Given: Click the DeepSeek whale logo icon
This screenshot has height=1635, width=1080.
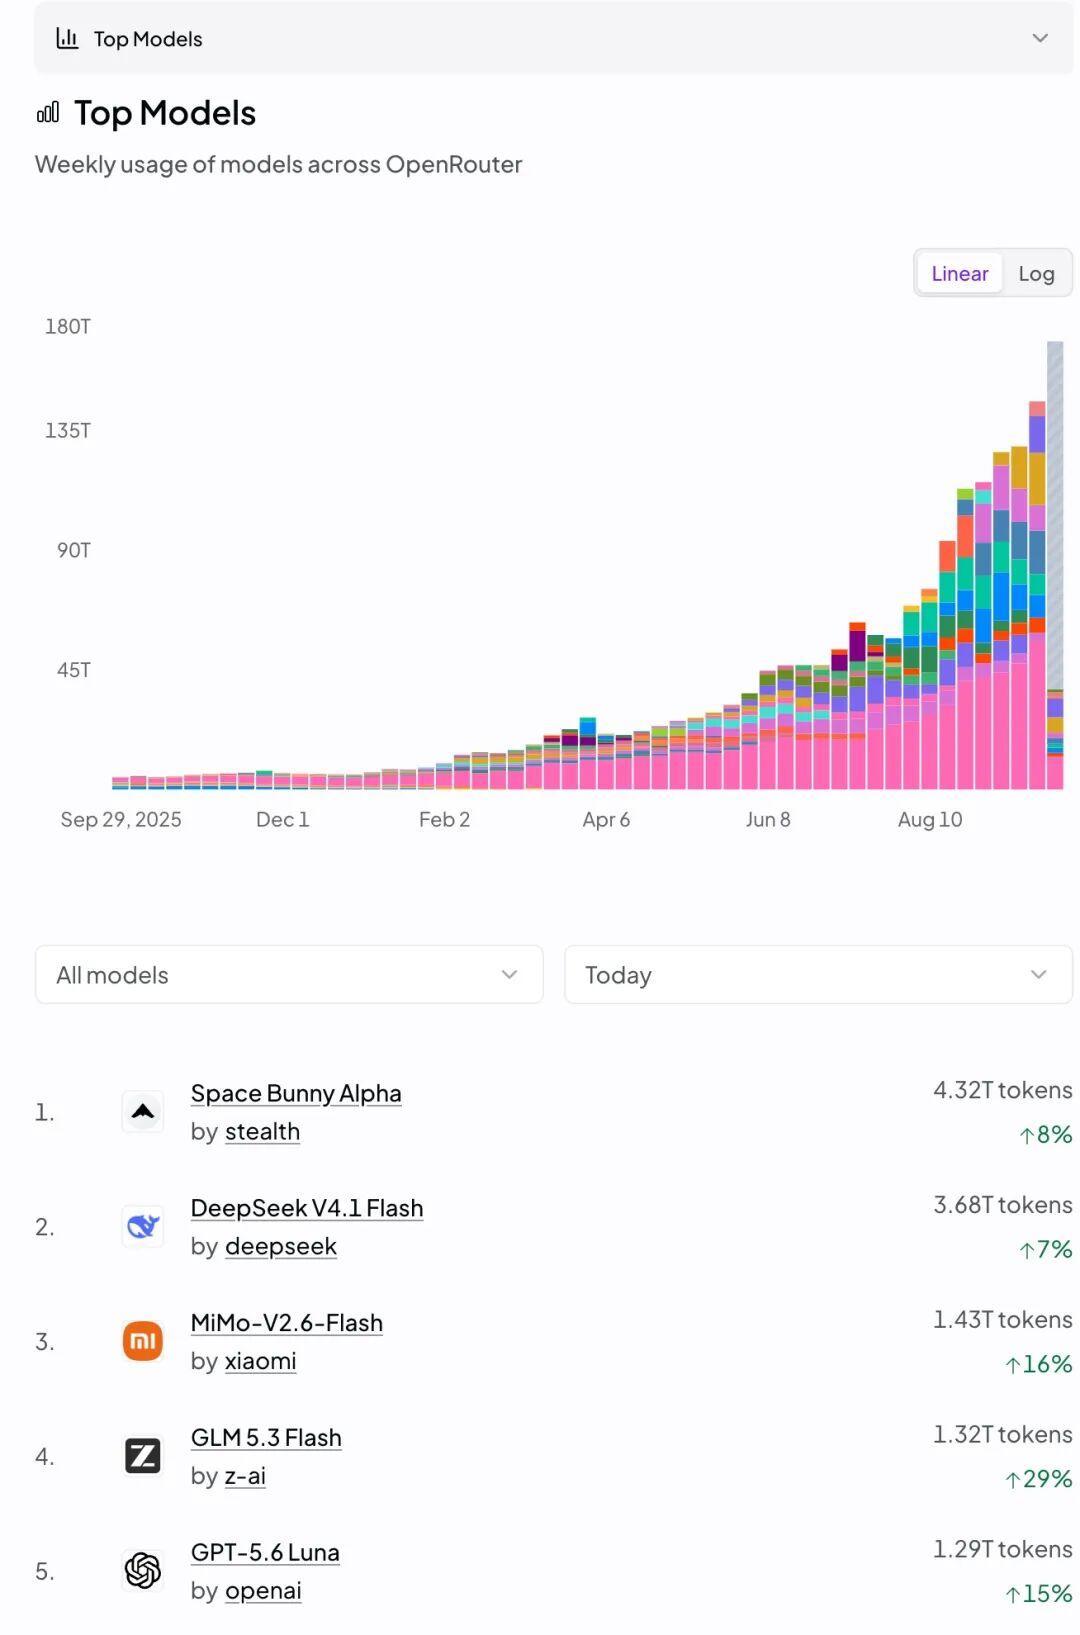Looking at the screenshot, I should click(143, 1226).
